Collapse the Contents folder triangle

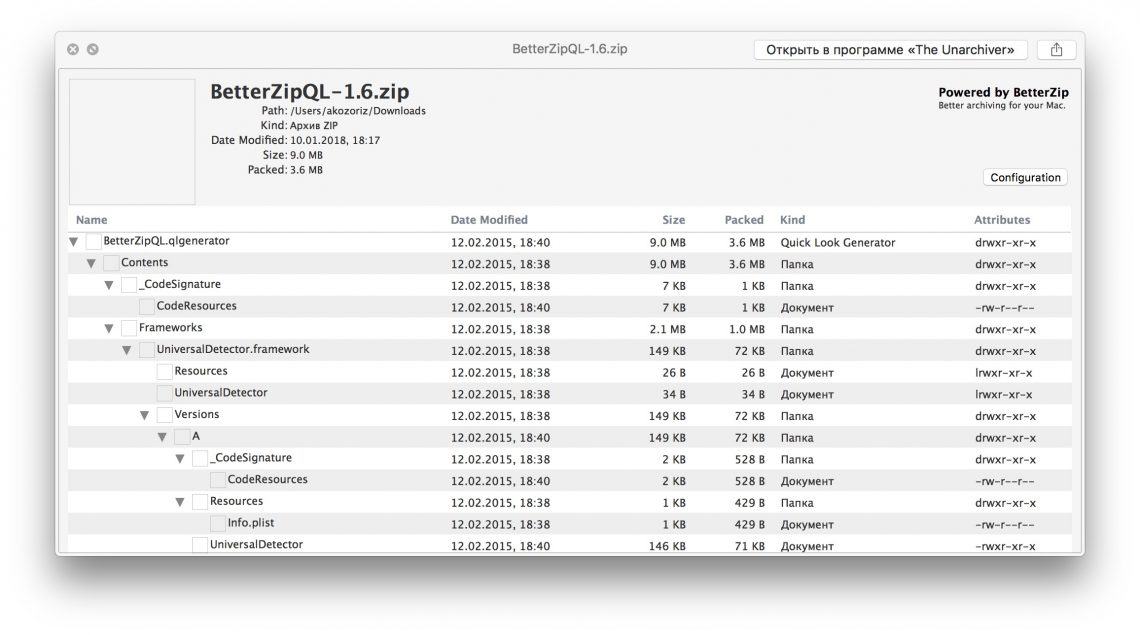pyautogui.click(x=91, y=263)
